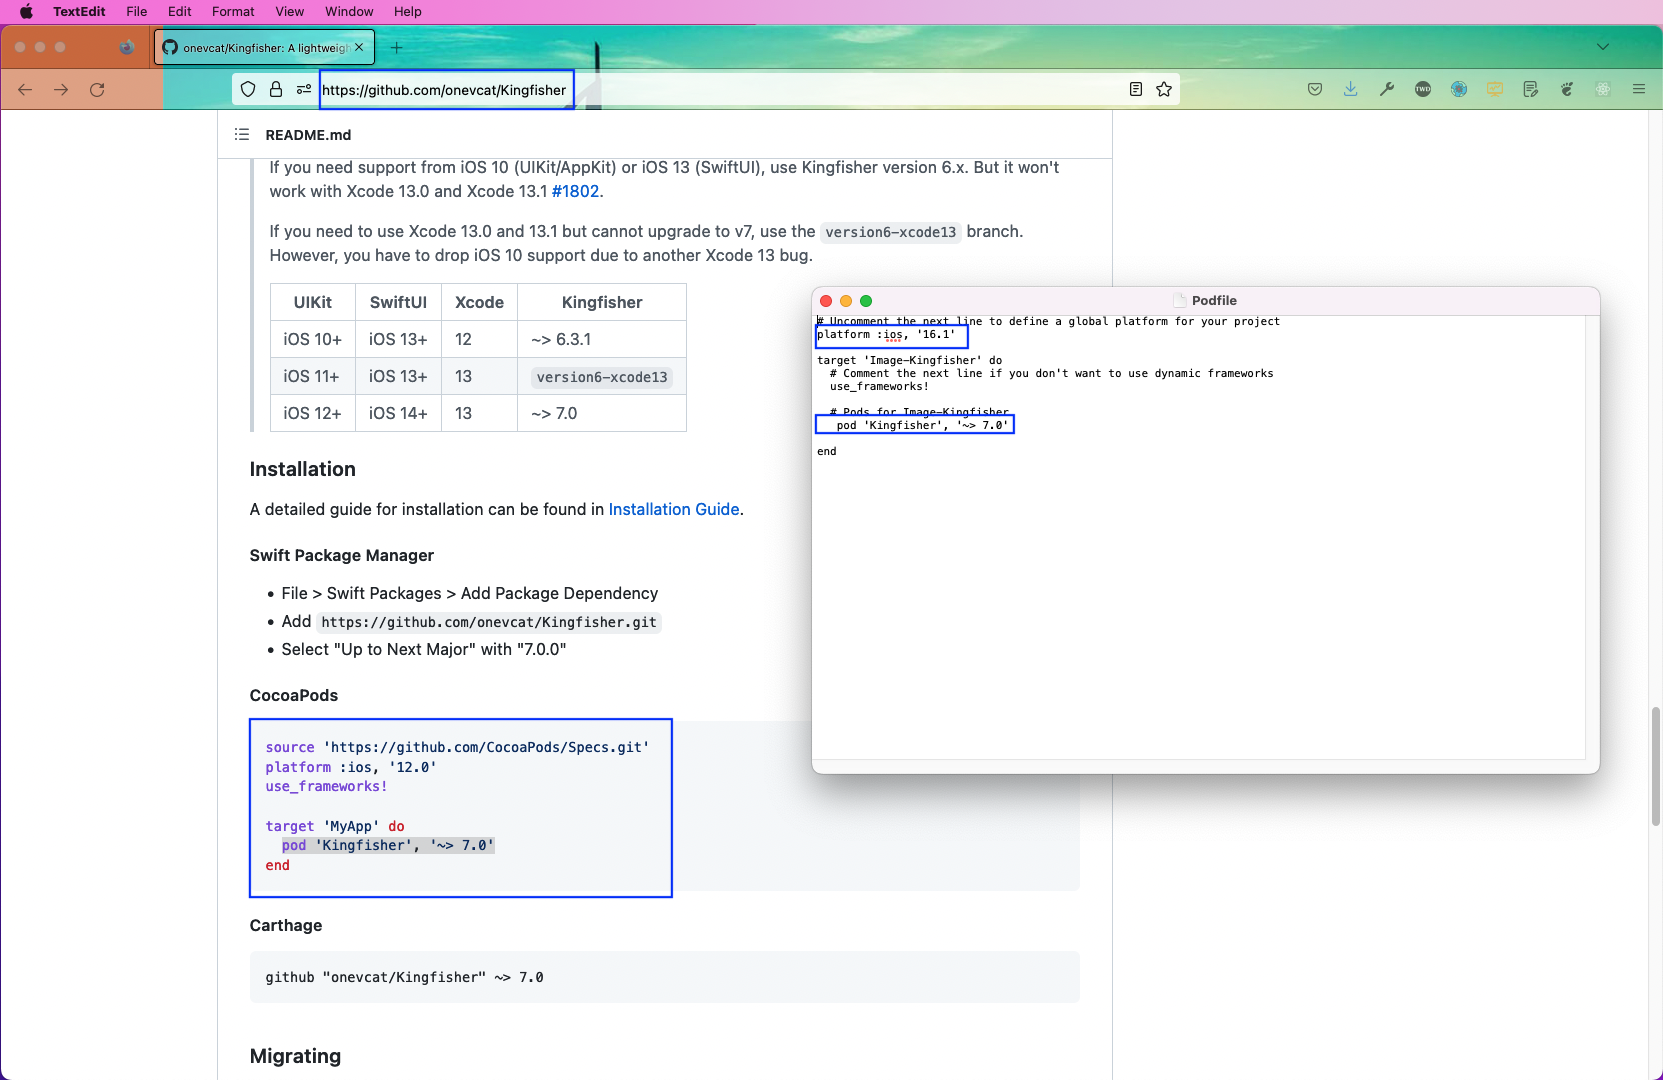Go back with the browser back arrow
1663x1080 pixels.
[25, 90]
